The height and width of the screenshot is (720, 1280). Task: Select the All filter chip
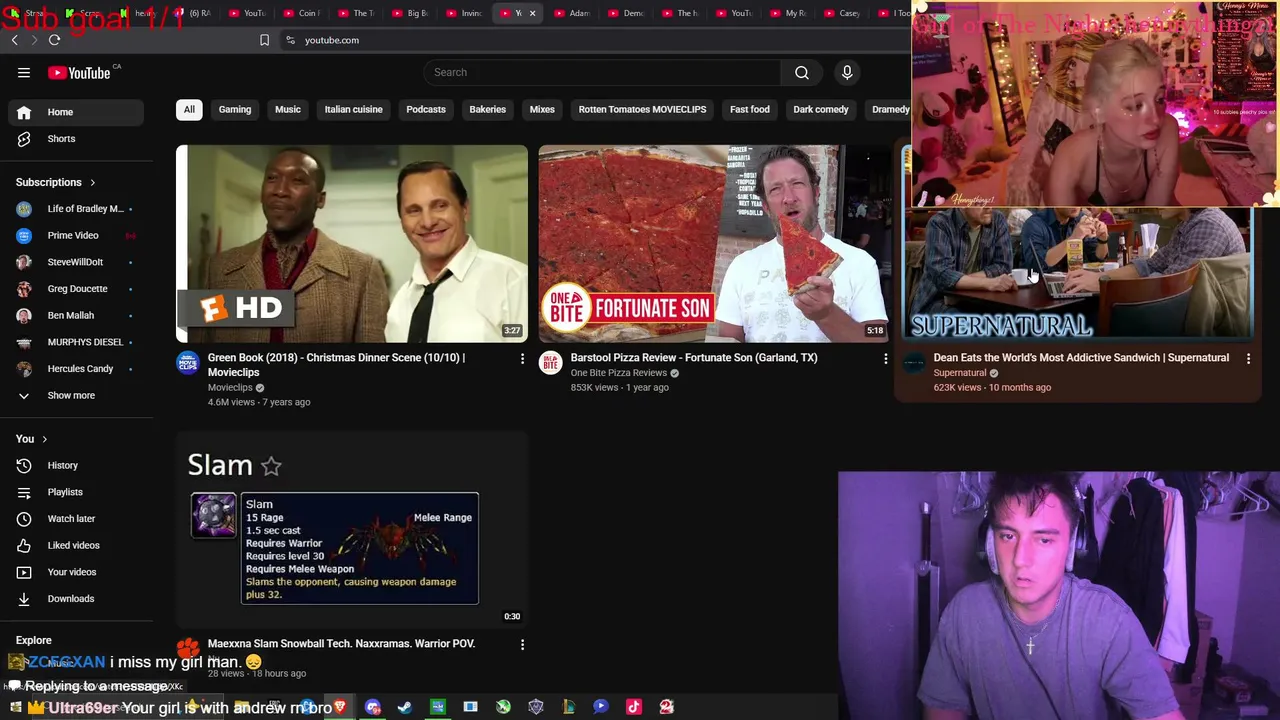click(189, 109)
